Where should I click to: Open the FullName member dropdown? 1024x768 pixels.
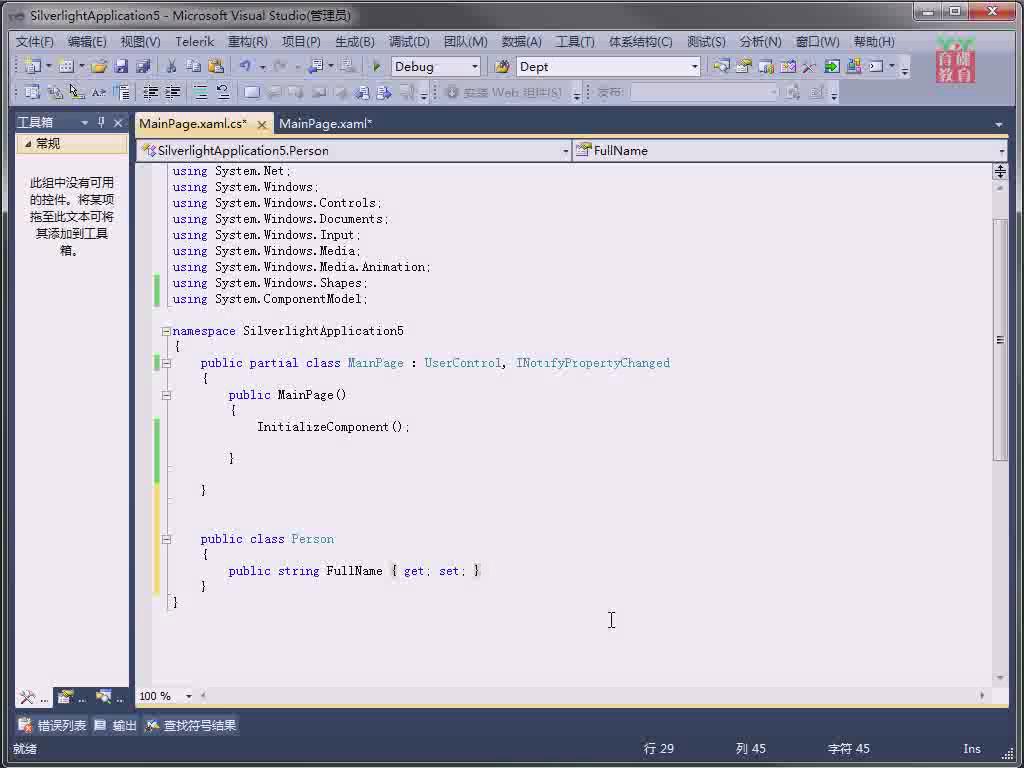[x=1001, y=151]
